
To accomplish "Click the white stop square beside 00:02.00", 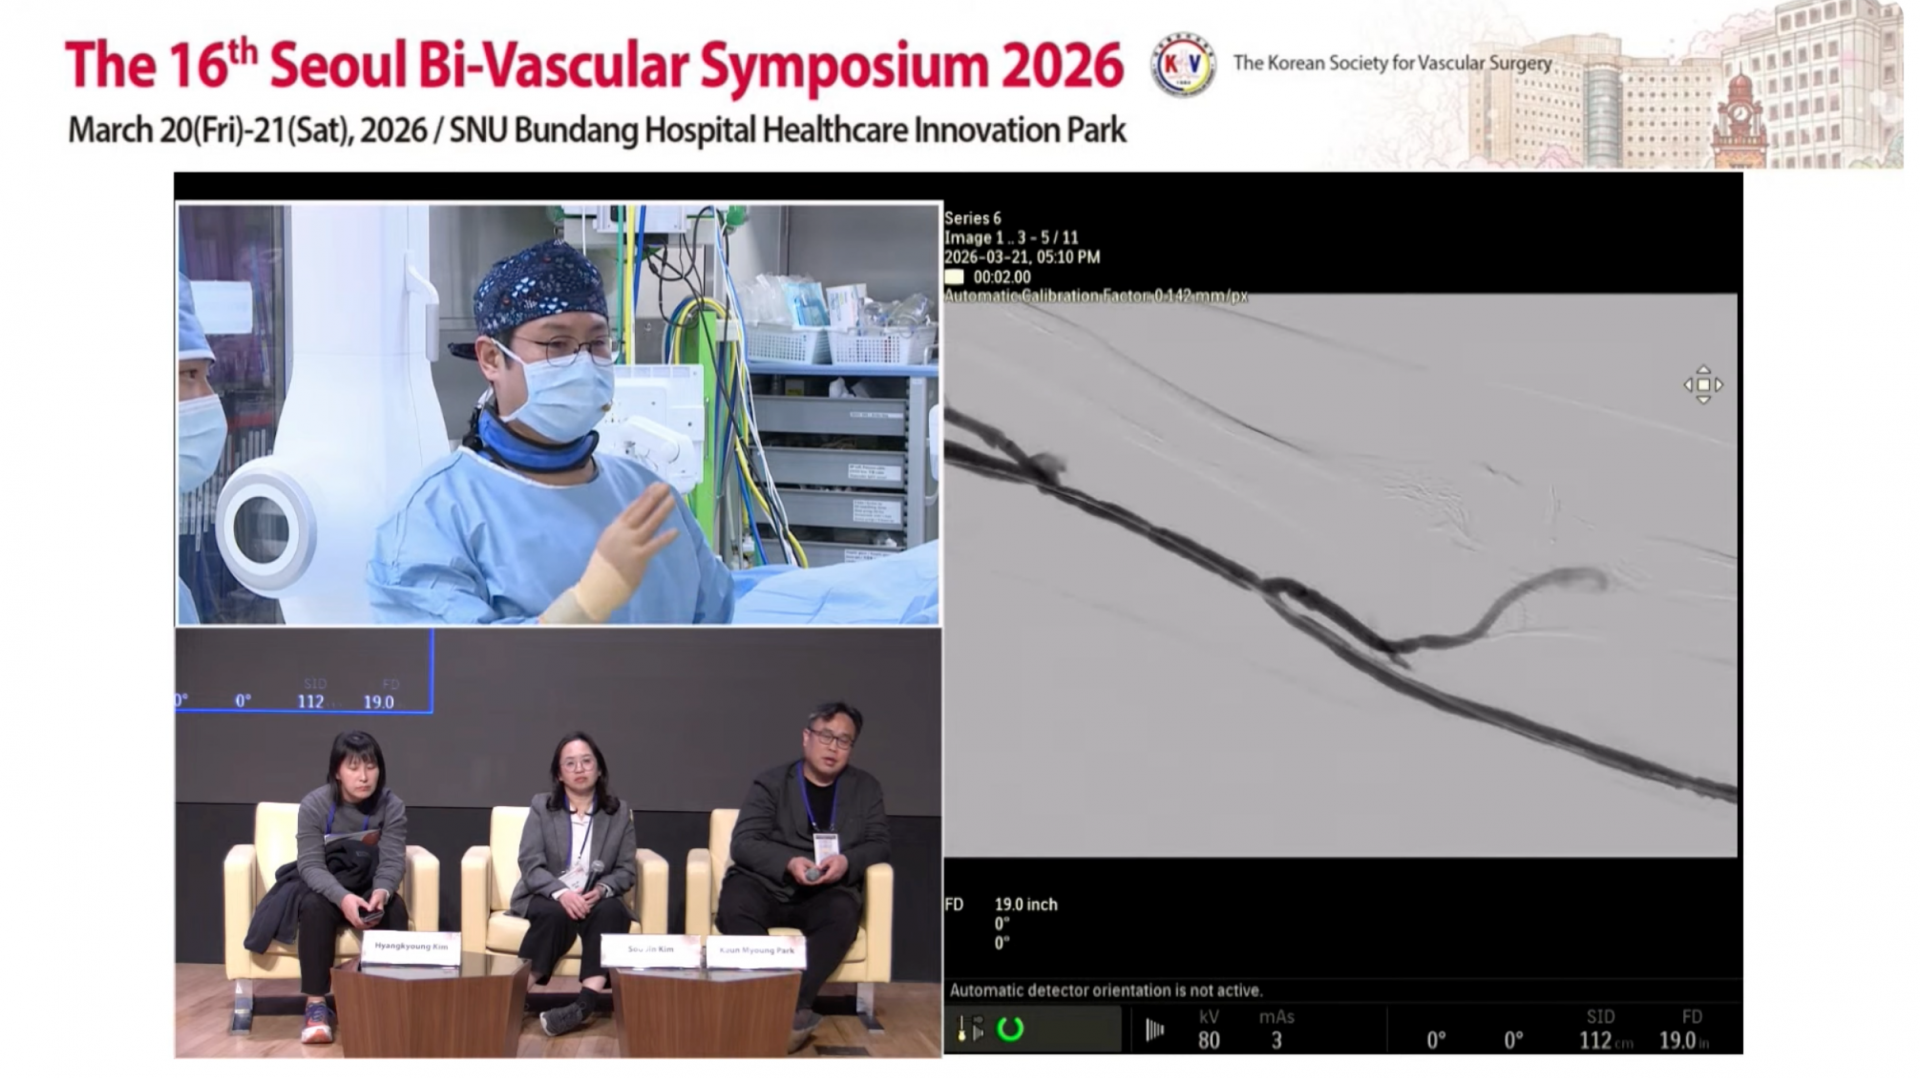I will [955, 277].
